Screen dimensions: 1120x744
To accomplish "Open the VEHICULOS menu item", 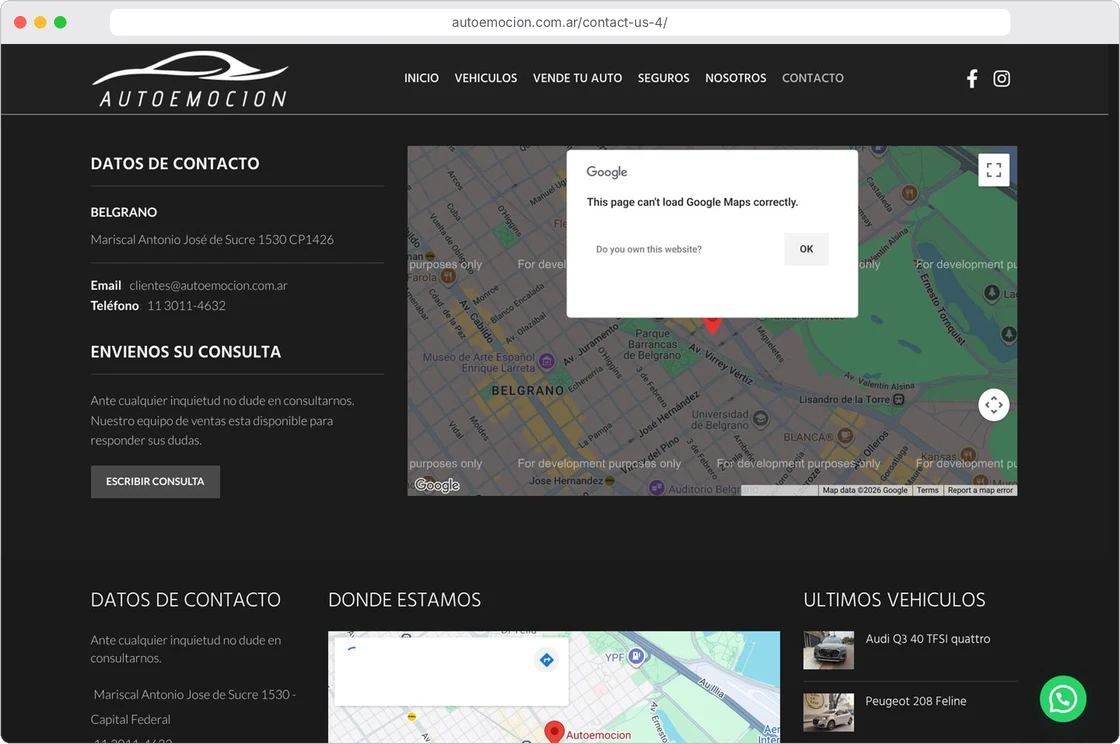I will 486,78.
